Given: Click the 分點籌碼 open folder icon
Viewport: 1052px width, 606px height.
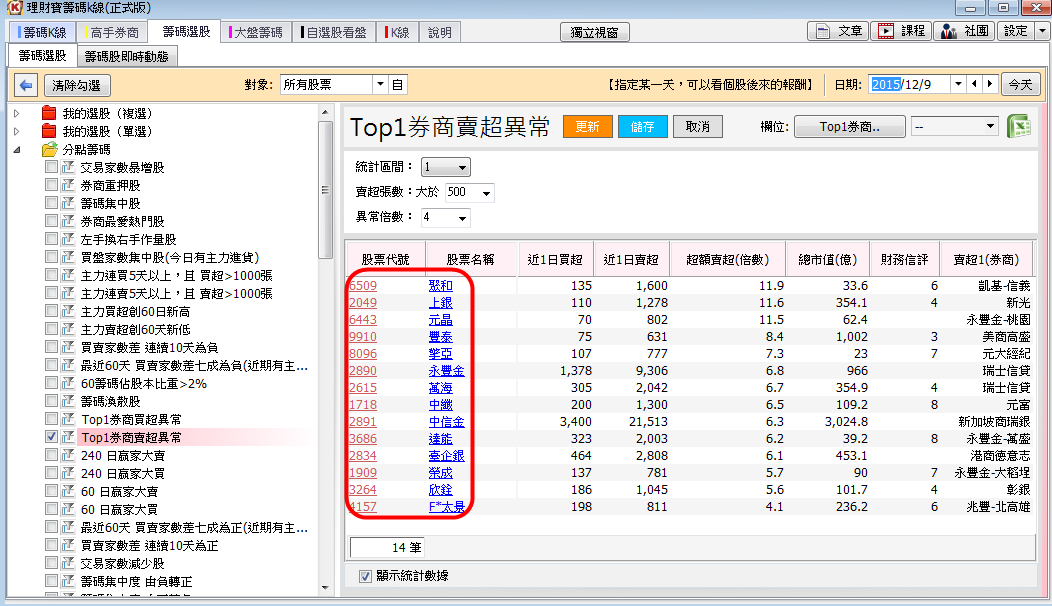Looking at the screenshot, I should point(50,150).
